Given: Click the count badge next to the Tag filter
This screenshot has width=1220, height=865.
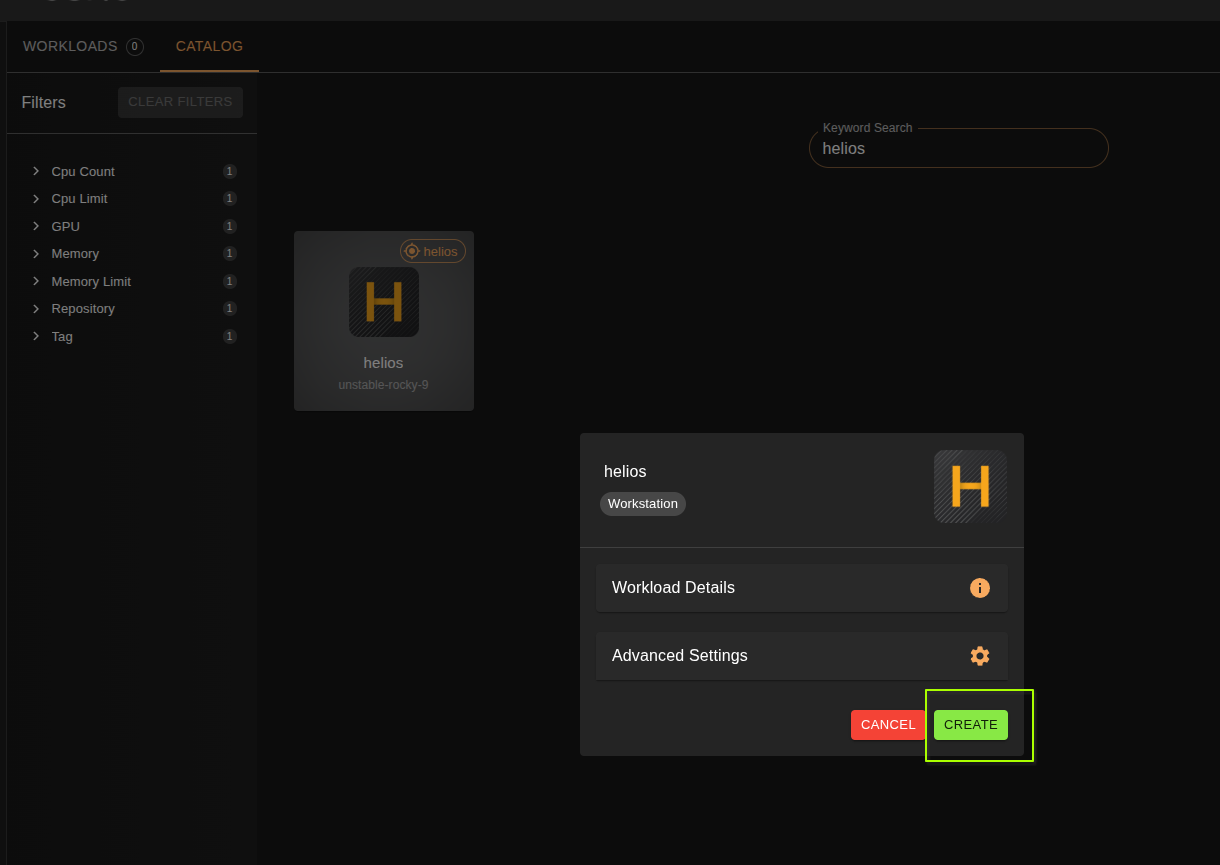Looking at the screenshot, I should click(230, 336).
